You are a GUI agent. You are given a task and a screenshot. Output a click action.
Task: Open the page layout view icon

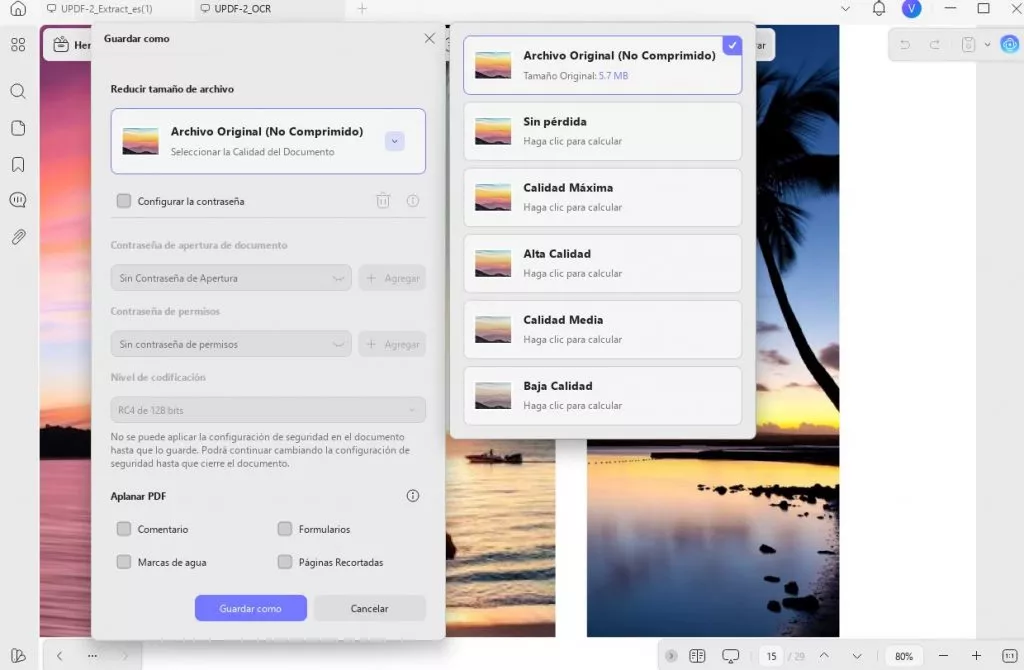[697, 656]
